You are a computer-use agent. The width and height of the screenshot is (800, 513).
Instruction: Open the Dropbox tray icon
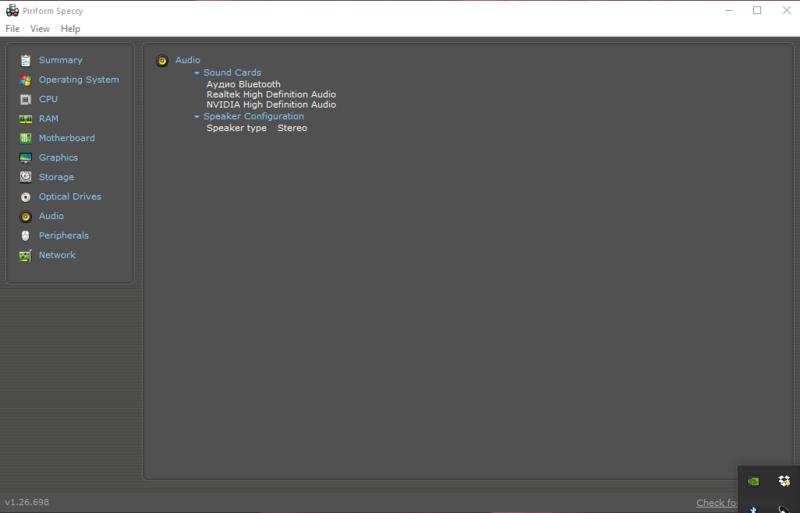784,481
